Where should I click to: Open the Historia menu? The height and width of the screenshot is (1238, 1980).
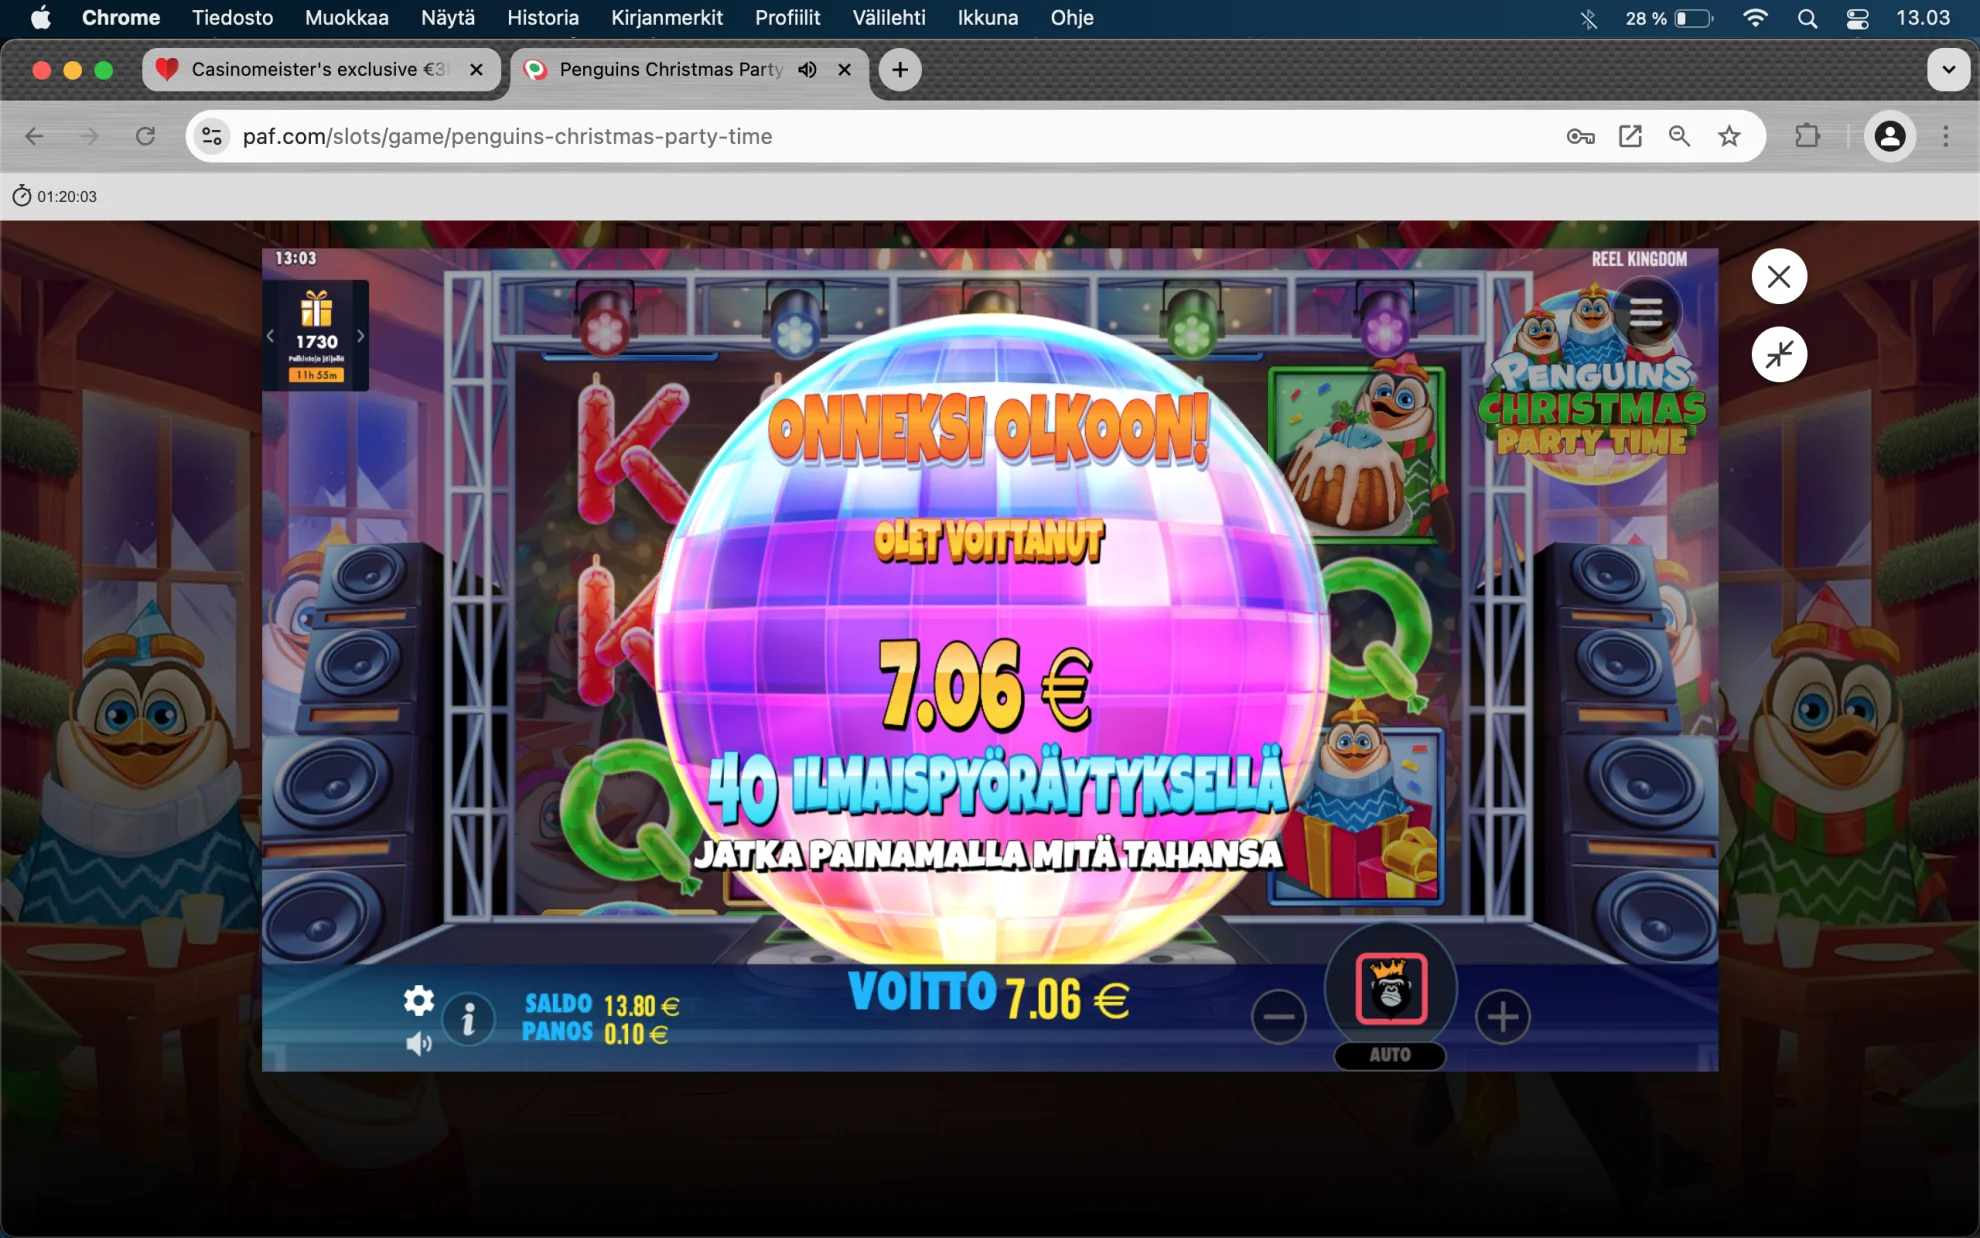point(542,18)
